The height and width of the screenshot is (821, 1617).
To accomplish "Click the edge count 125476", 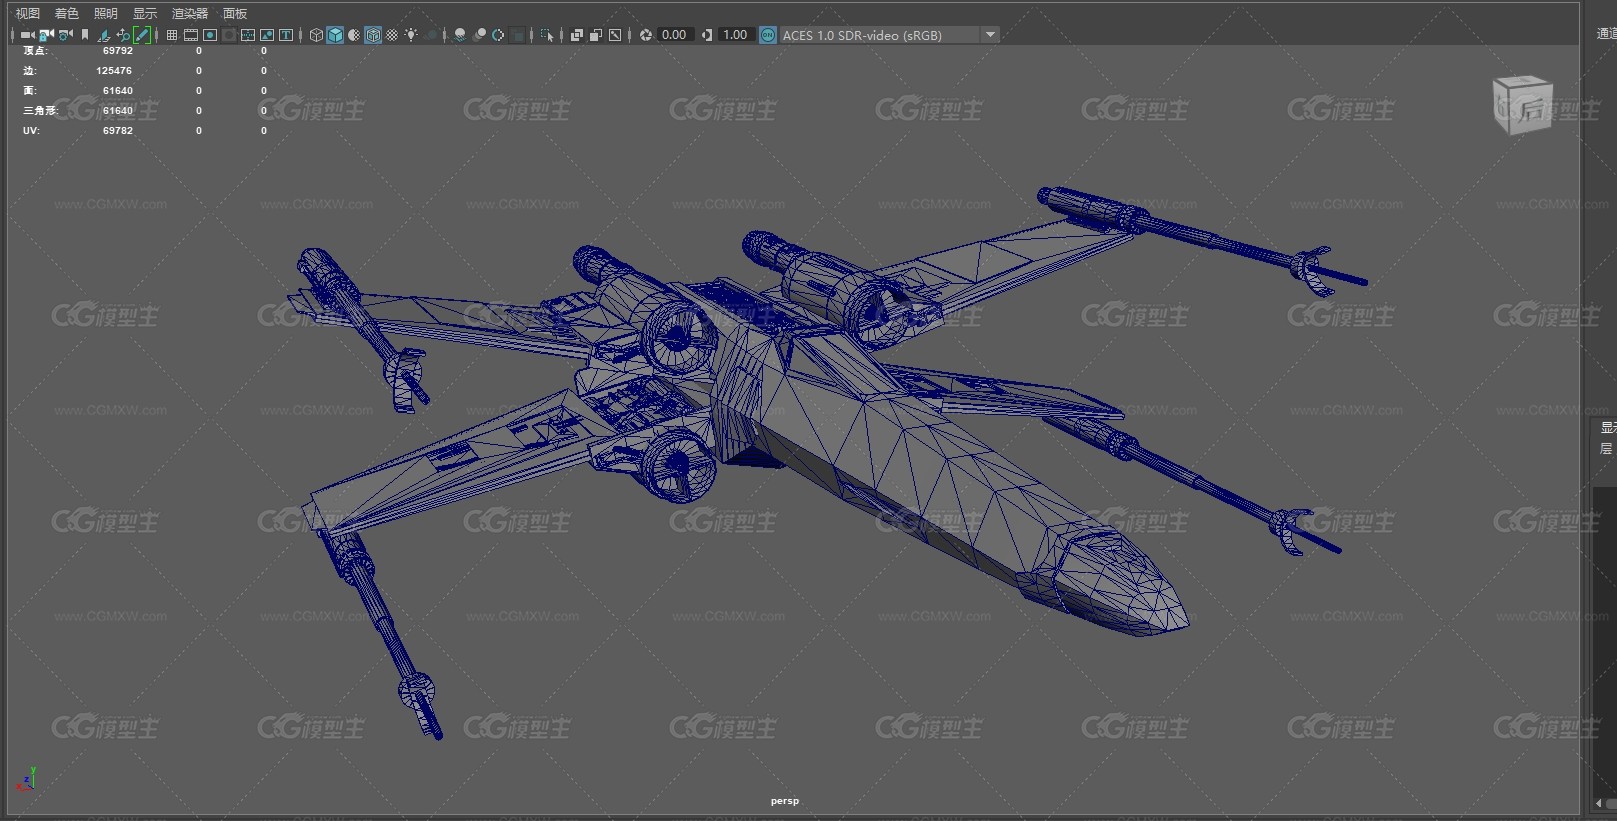I will (x=114, y=71).
